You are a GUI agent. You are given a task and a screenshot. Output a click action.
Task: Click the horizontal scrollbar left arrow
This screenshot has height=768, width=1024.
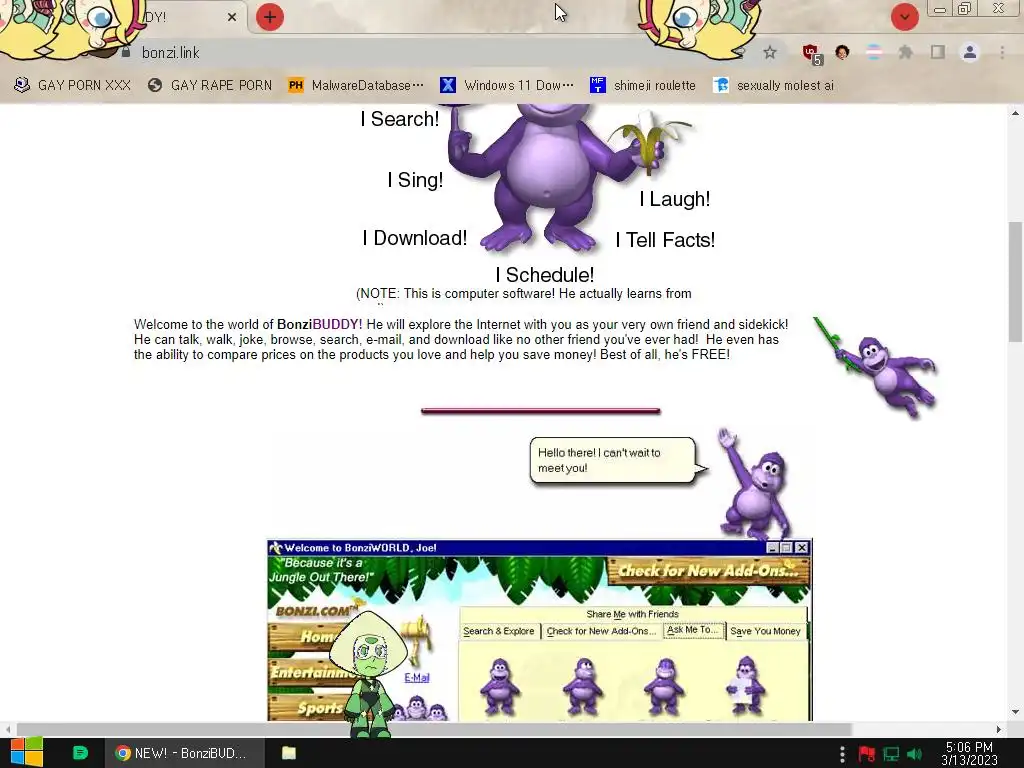pos(7,729)
